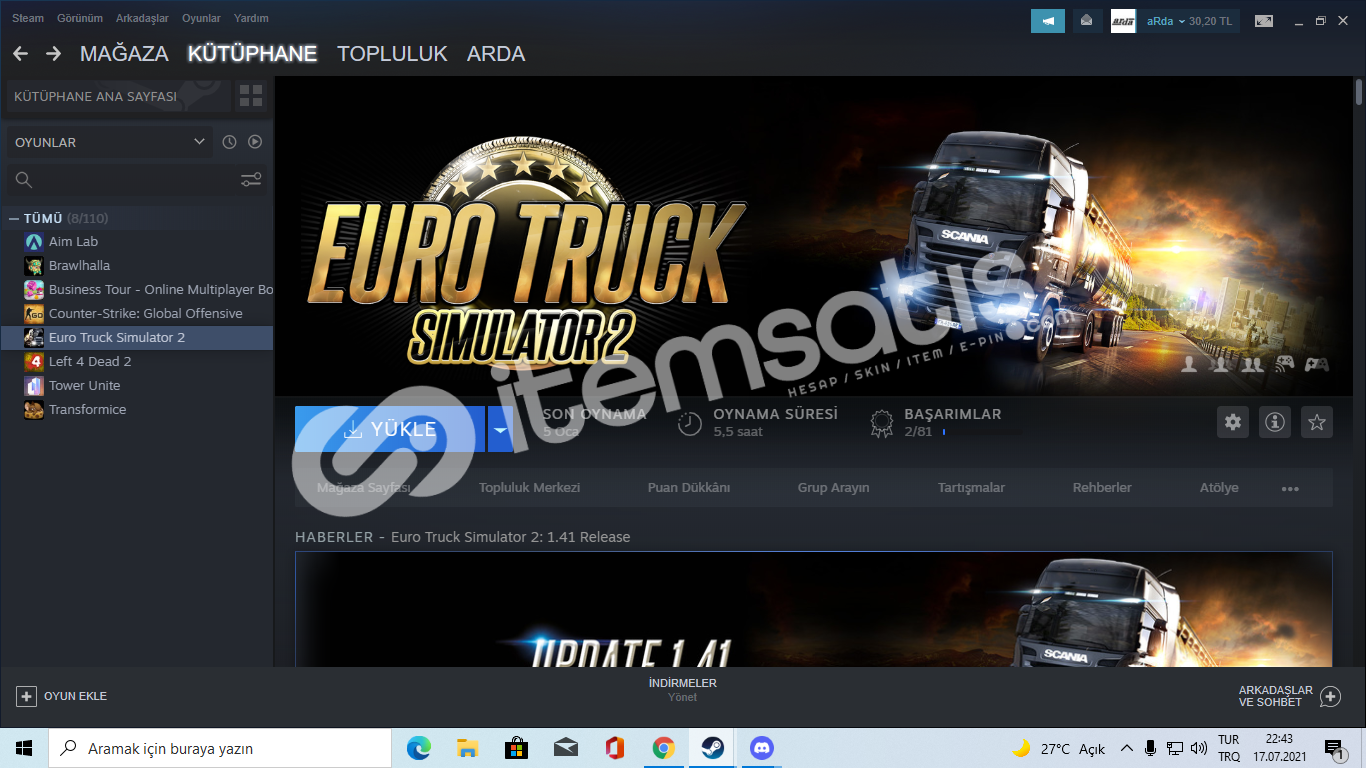Show more links with the ellipsis

(x=1290, y=489)
